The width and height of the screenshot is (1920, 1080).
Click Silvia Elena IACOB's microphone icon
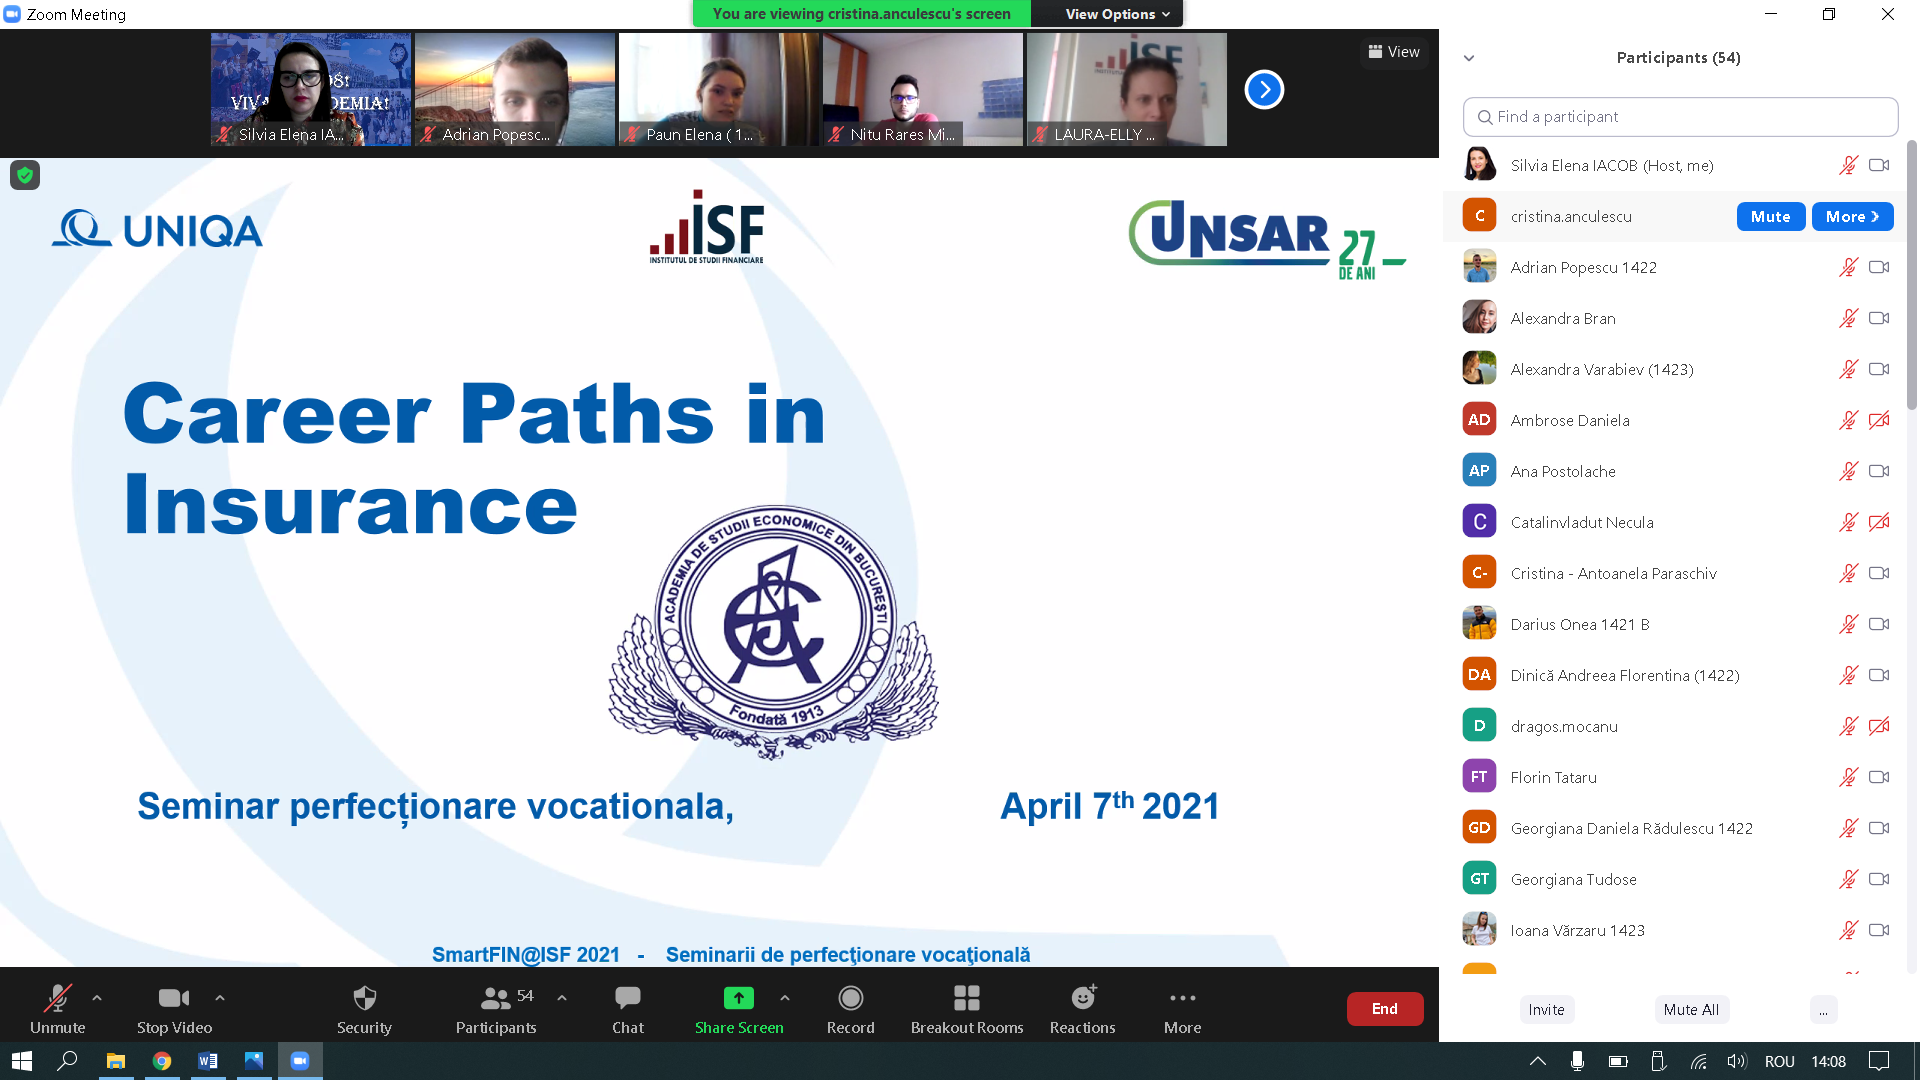(1848, 165)
